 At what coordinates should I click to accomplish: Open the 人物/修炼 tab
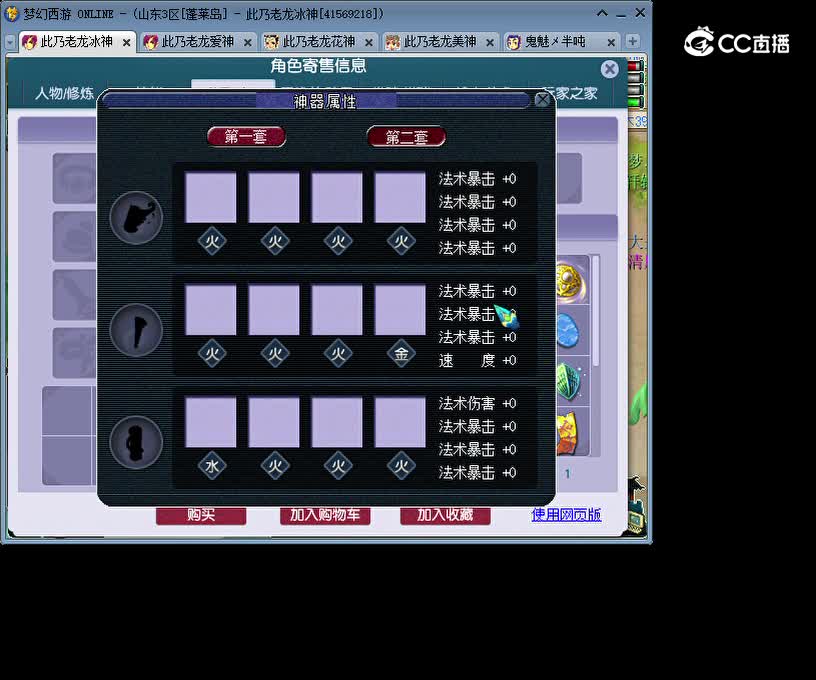(x=65, y=93)
